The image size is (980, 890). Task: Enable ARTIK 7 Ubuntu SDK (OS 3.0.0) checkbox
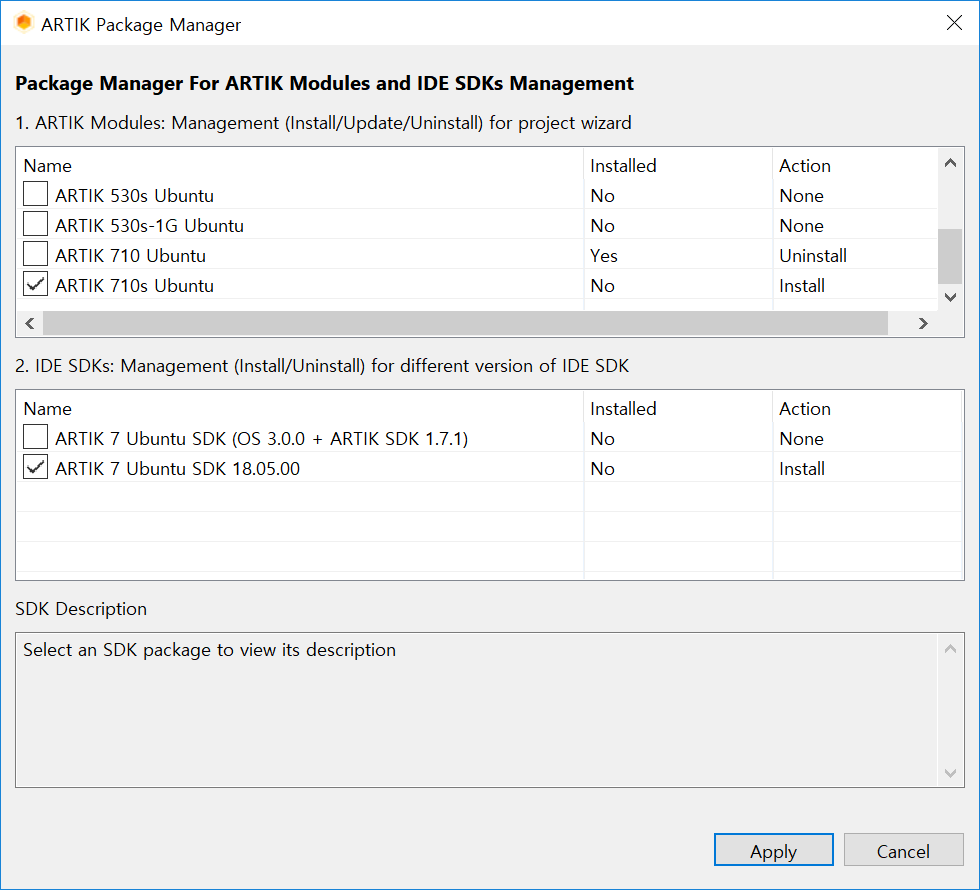coord(36,437)
